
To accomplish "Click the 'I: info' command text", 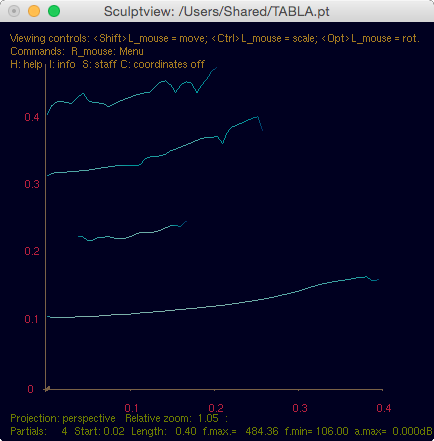I will (62, 64).
